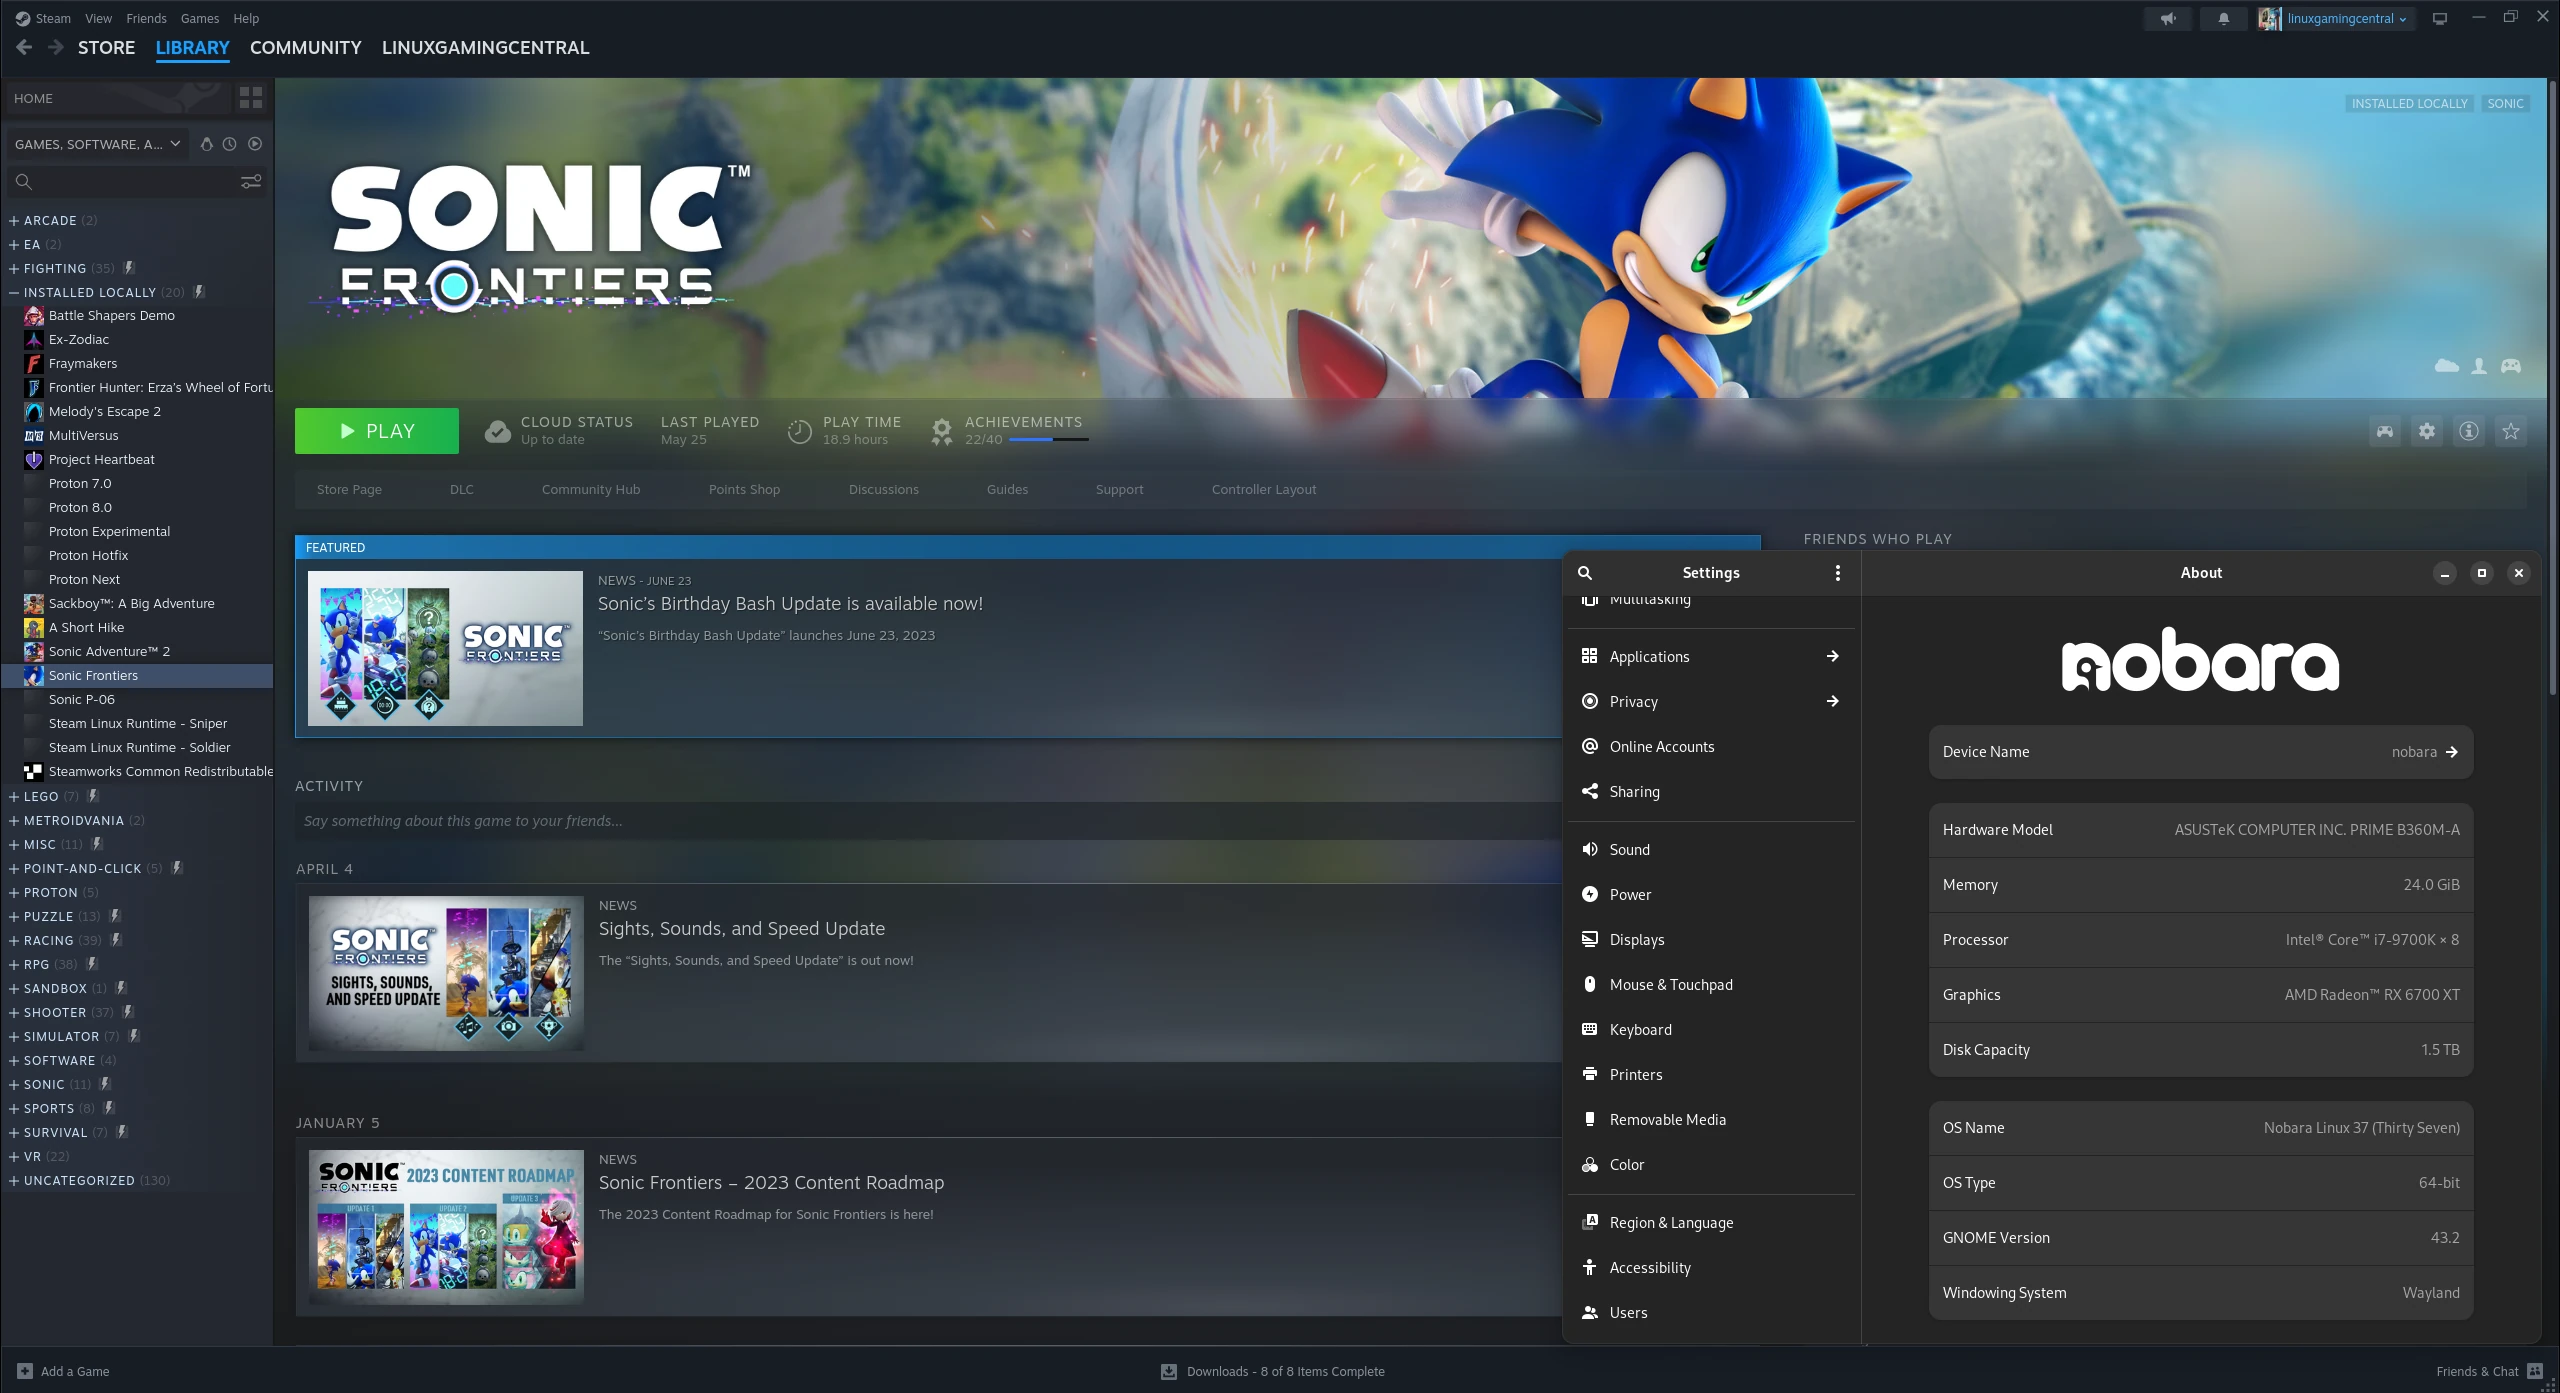This screenshot has width=2560, height=1393.
Task: Select Sound in Settings sidebar
Action: pos(1711,849)
